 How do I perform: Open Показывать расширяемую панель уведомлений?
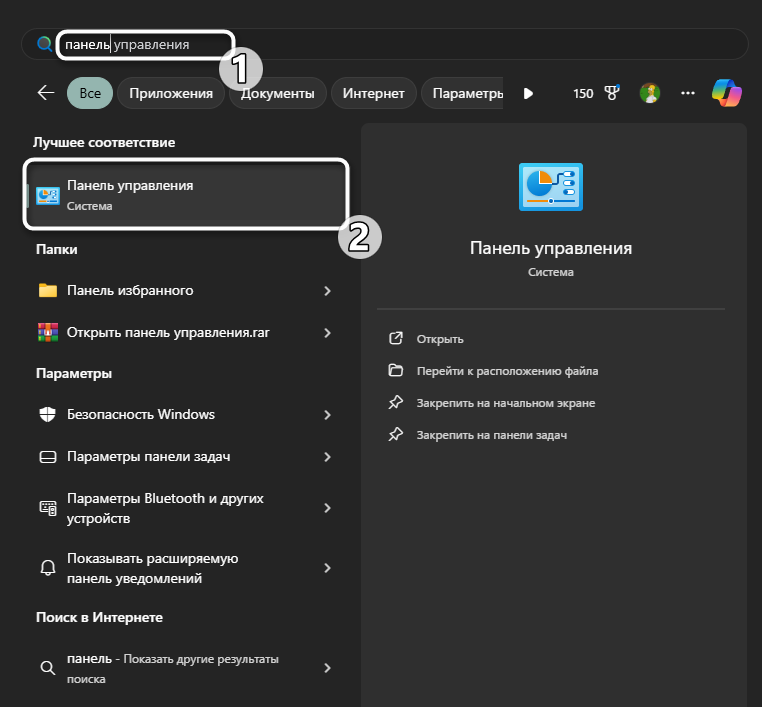pos(186,568)
